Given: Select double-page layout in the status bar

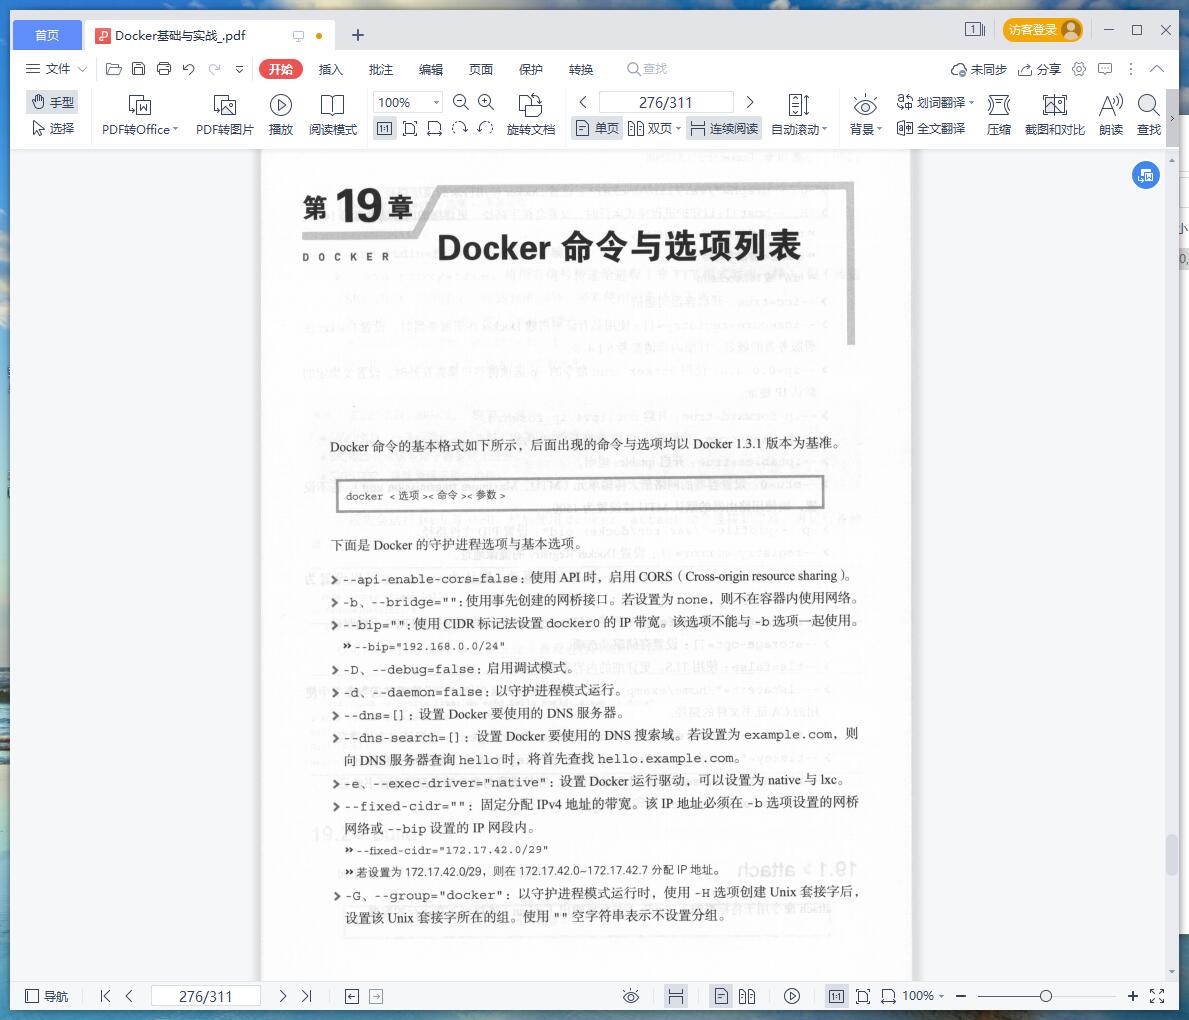Looking at the screenshot, I should 747,996.
